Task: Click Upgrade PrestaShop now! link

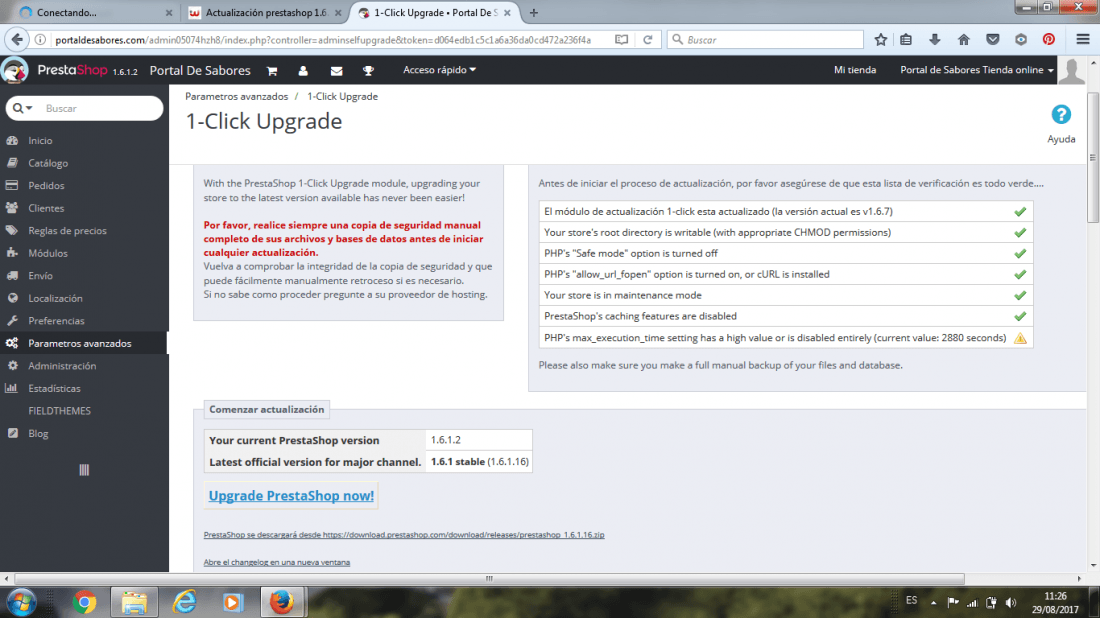Action: click(291, 496)
